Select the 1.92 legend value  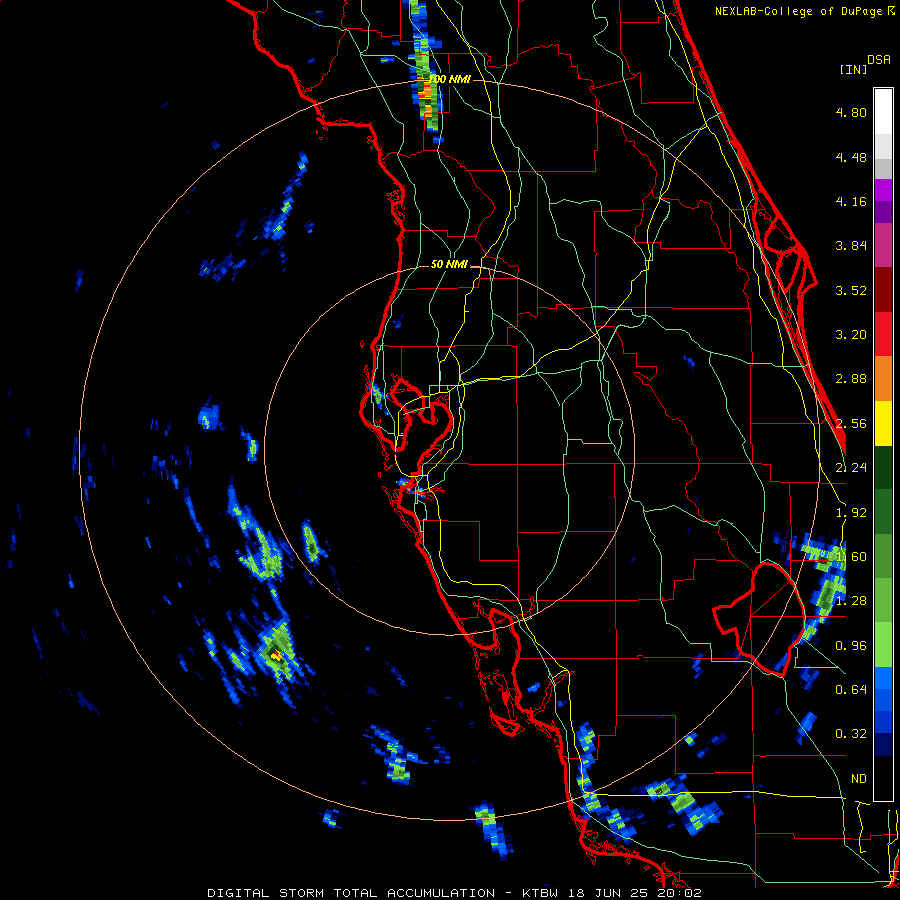tap(851, 513)
